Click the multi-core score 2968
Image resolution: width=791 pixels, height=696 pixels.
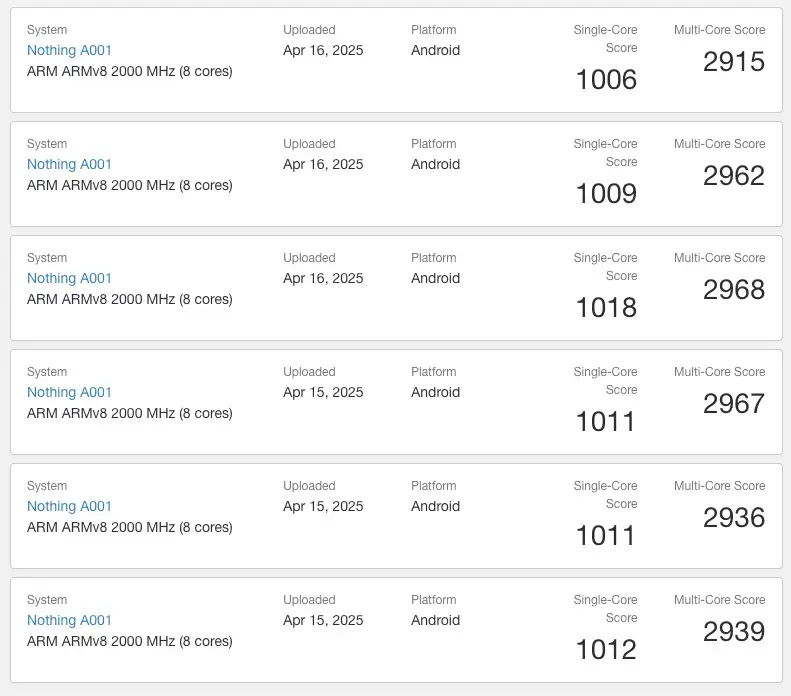[x=734, y=289]
